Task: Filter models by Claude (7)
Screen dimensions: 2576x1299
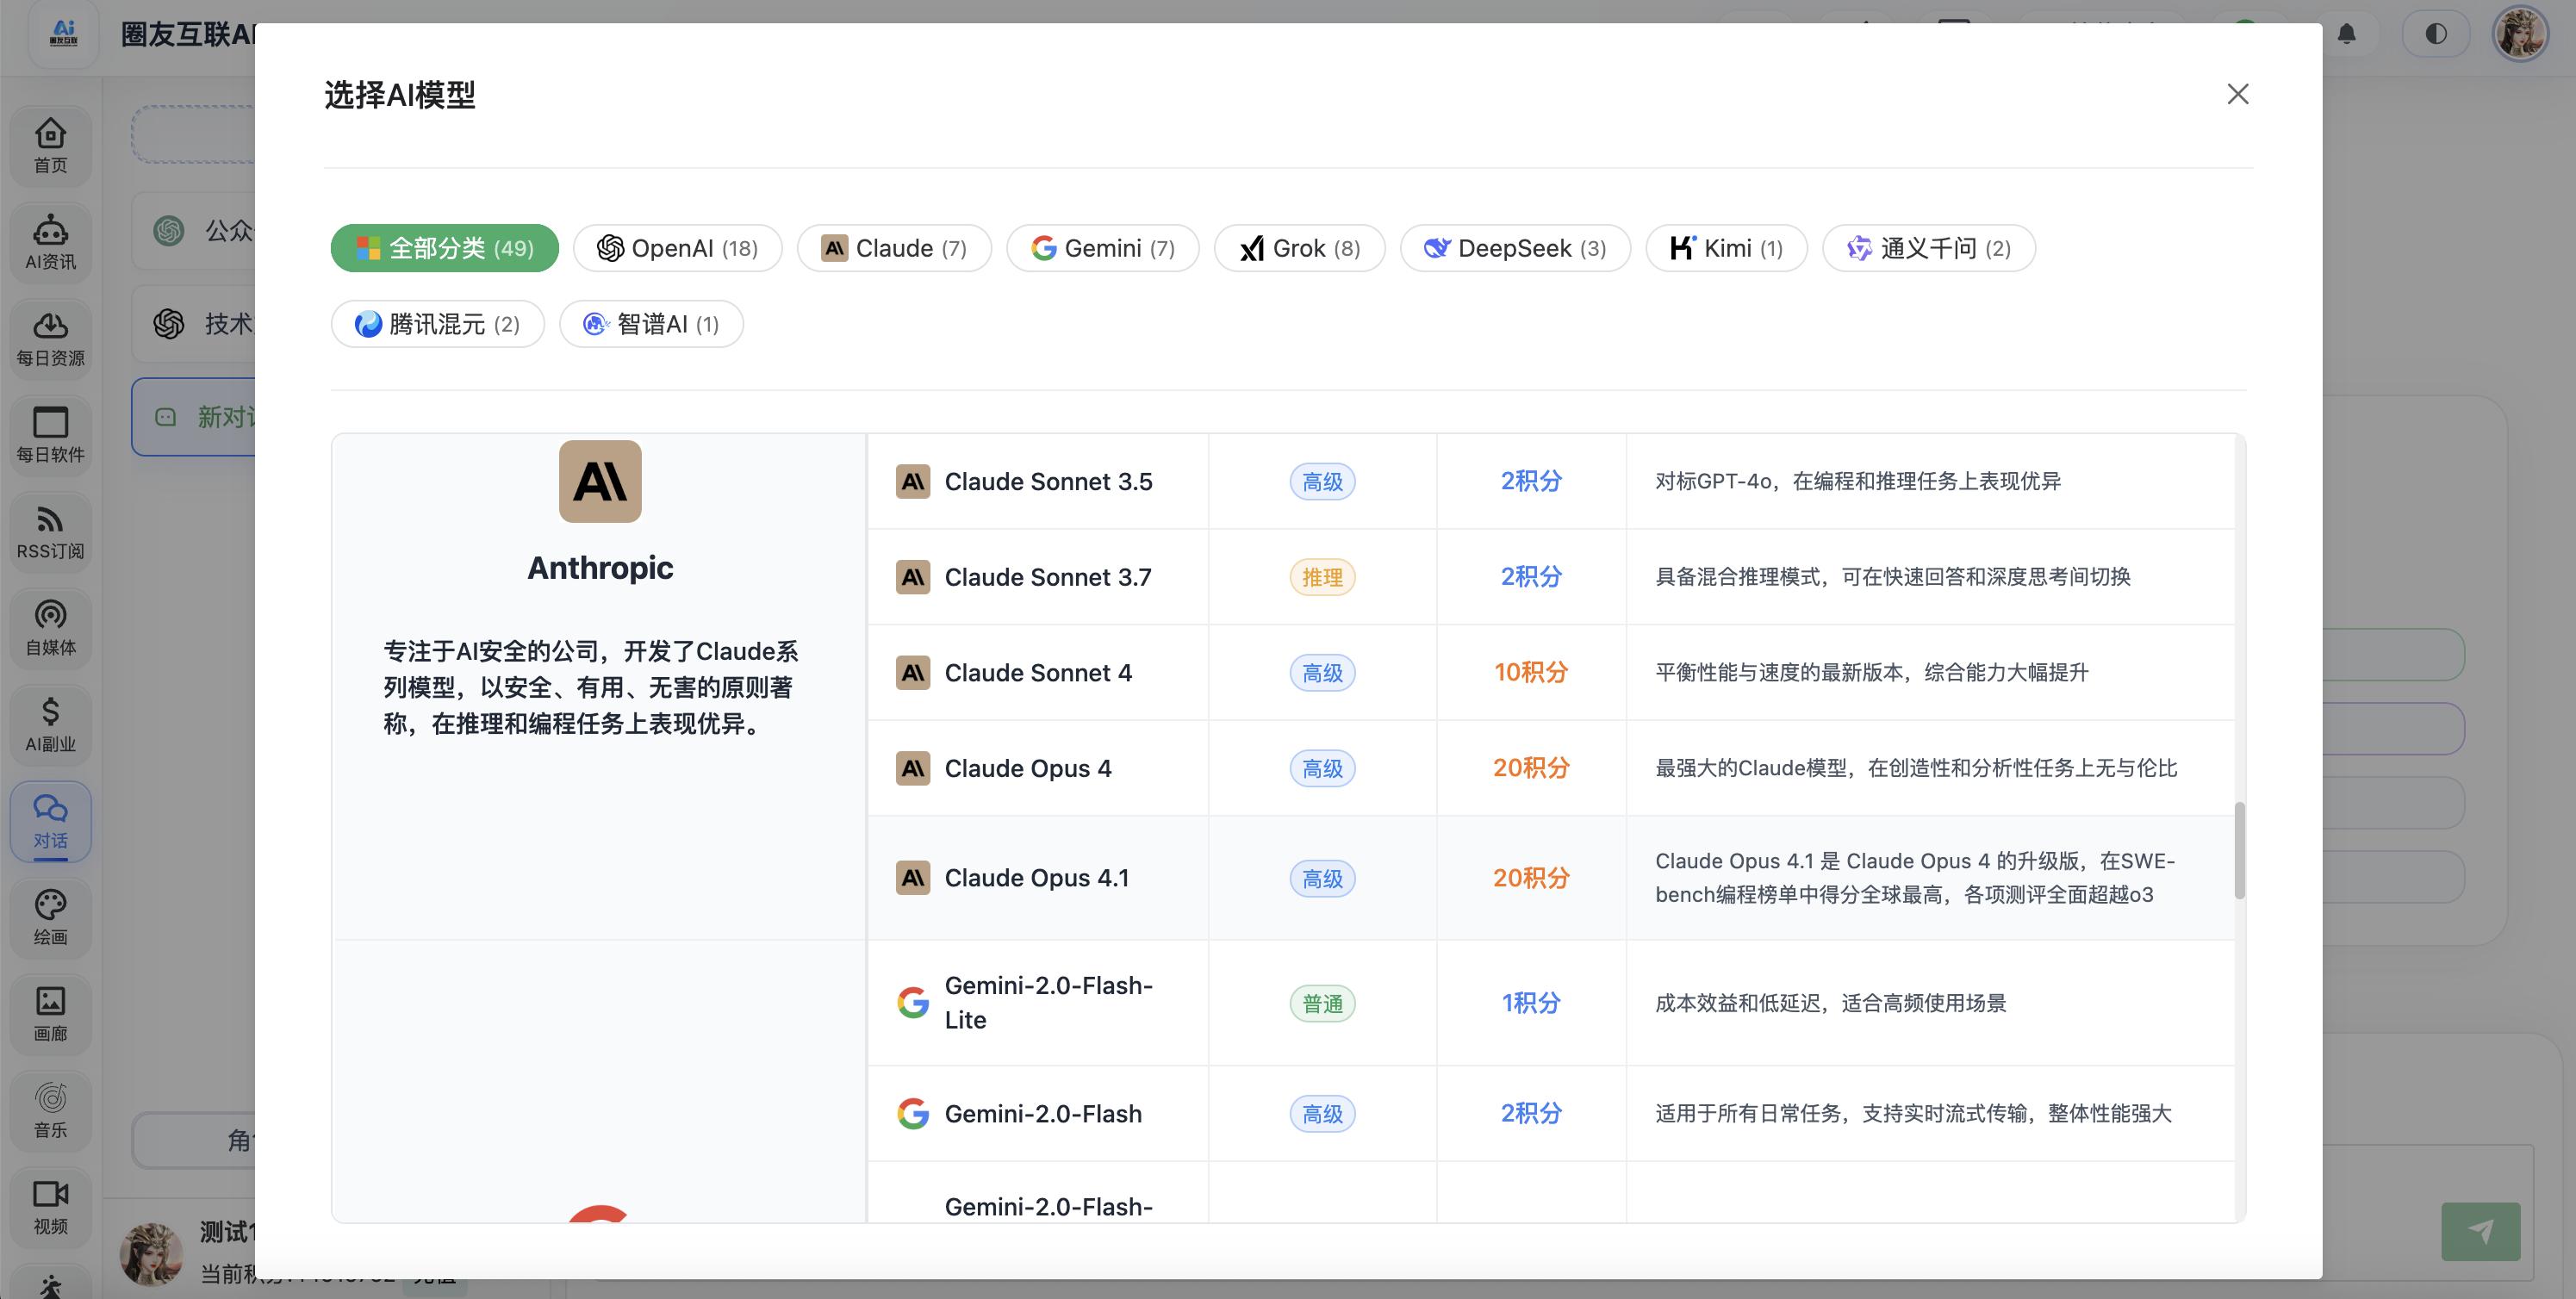Action: [x=894, y=248]
